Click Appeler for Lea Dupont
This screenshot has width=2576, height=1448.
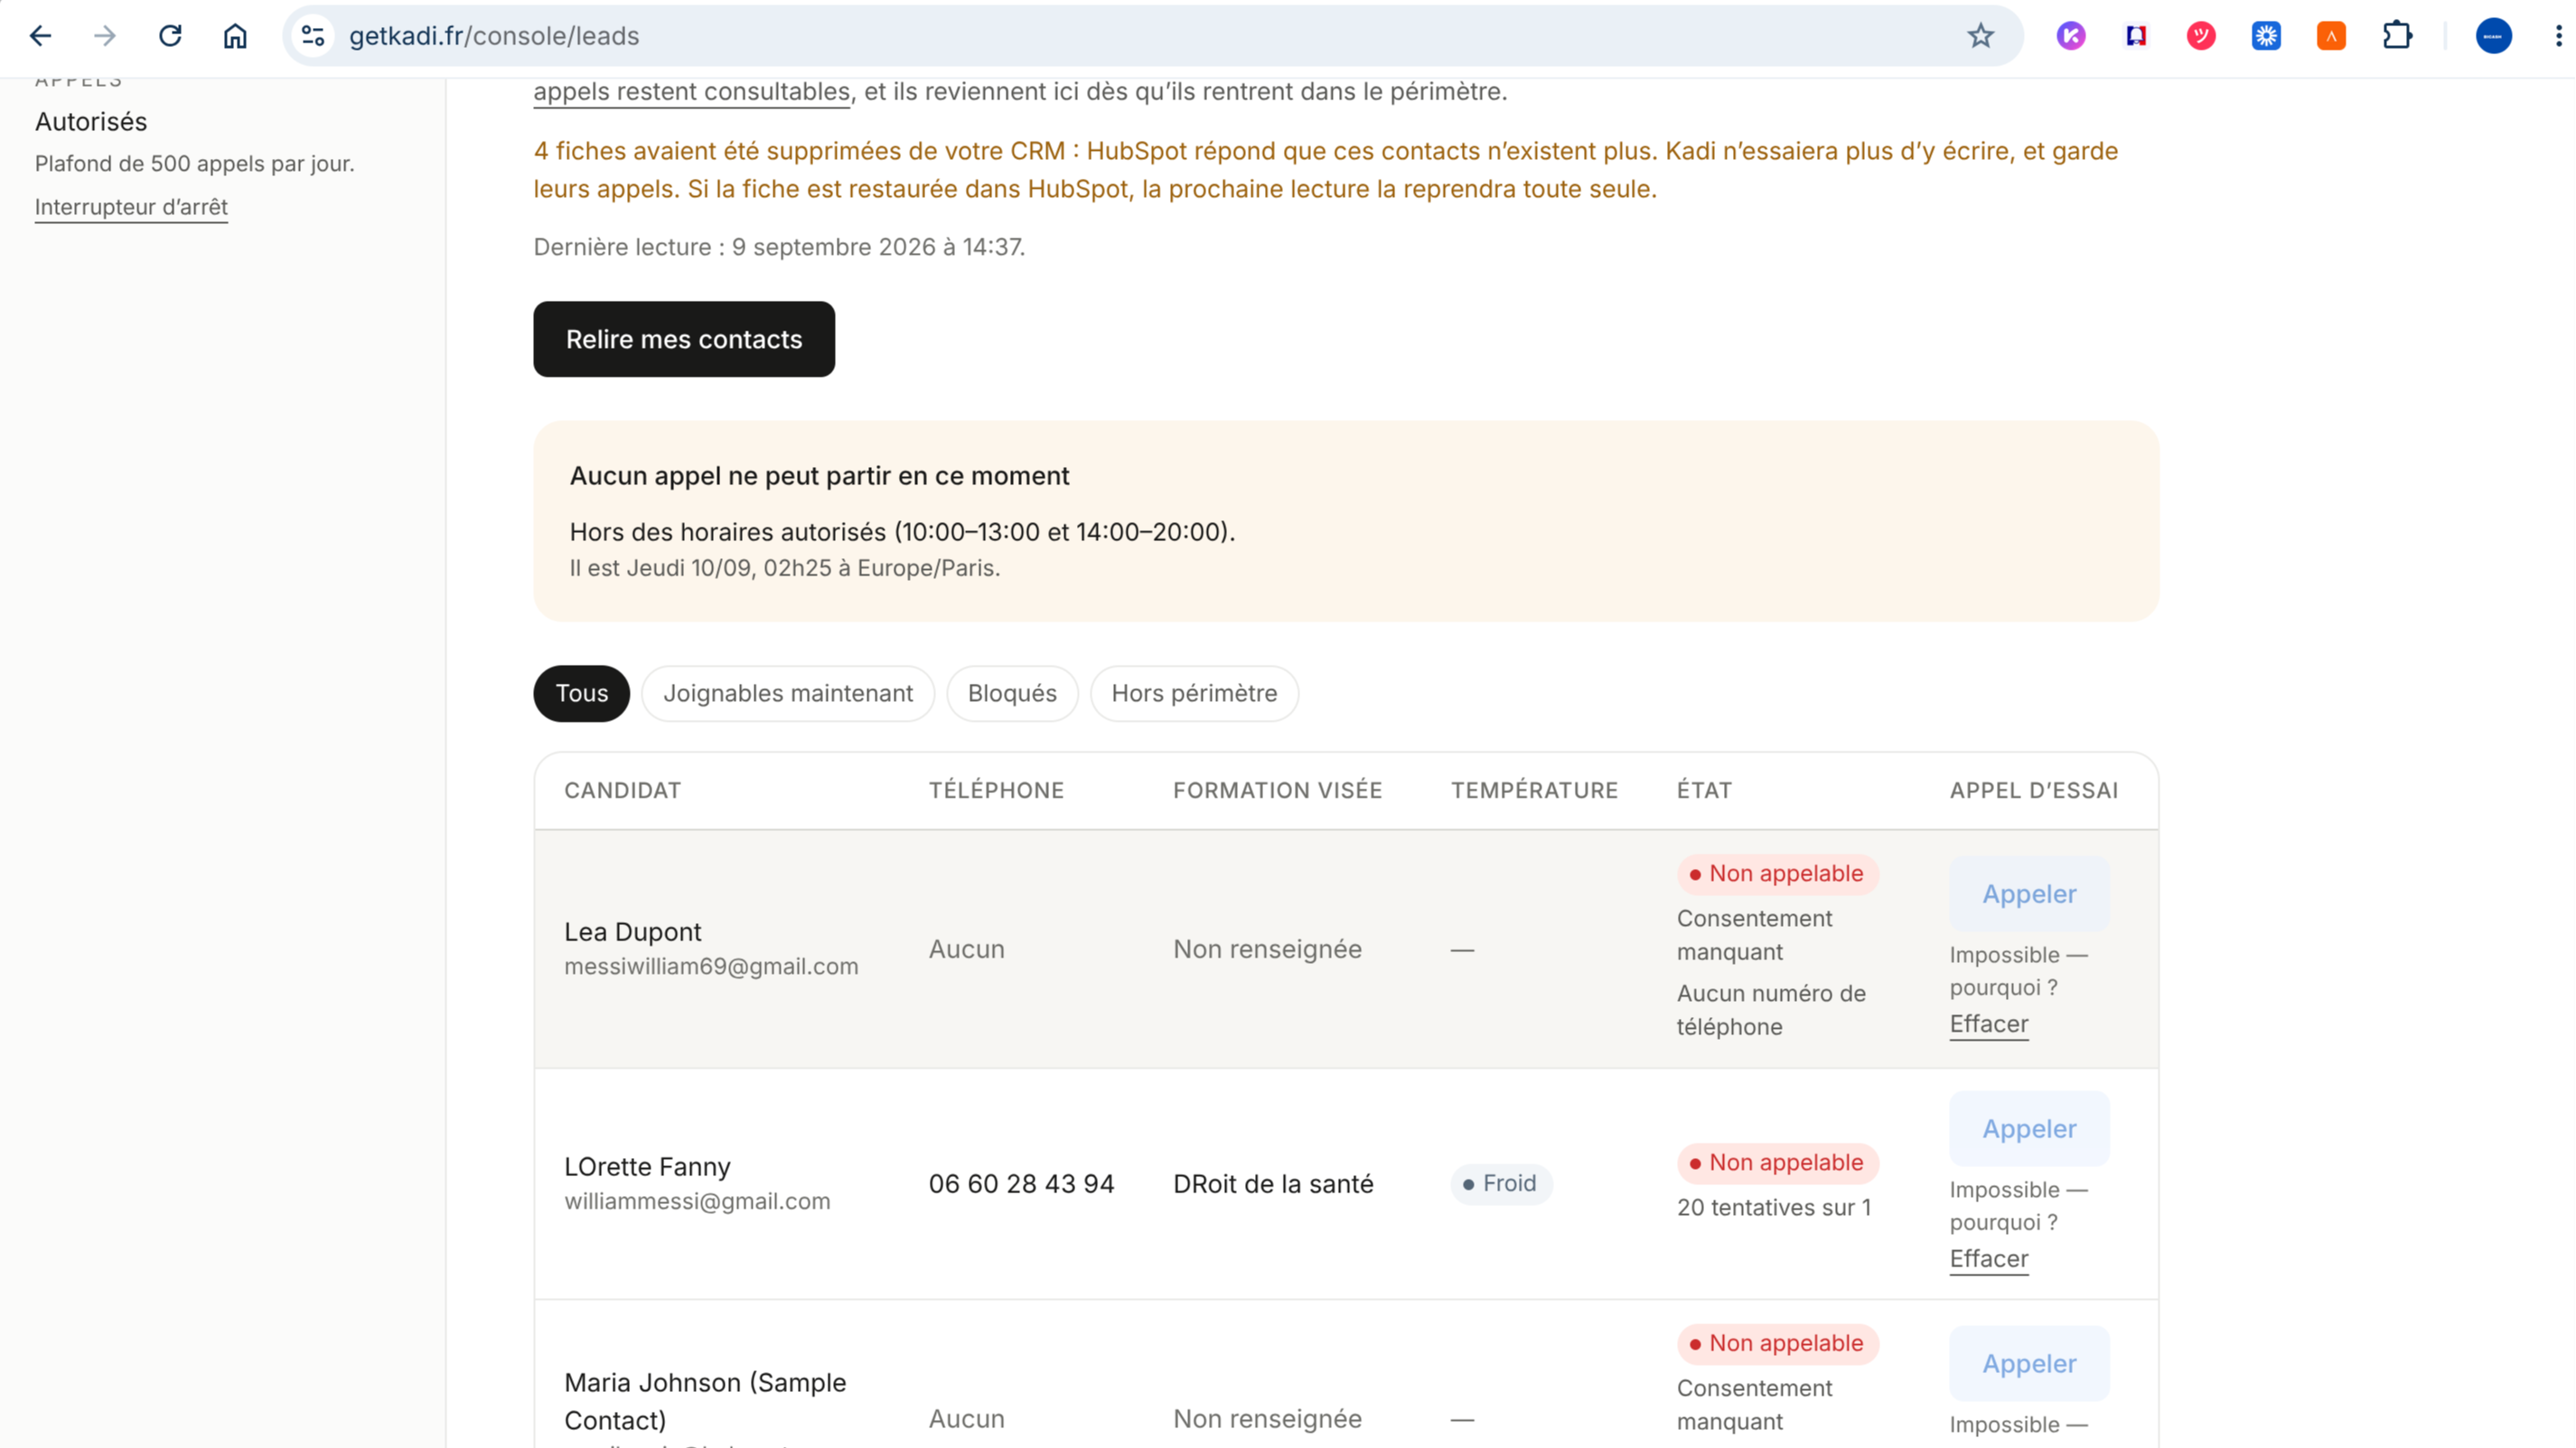coord(2029,894)
